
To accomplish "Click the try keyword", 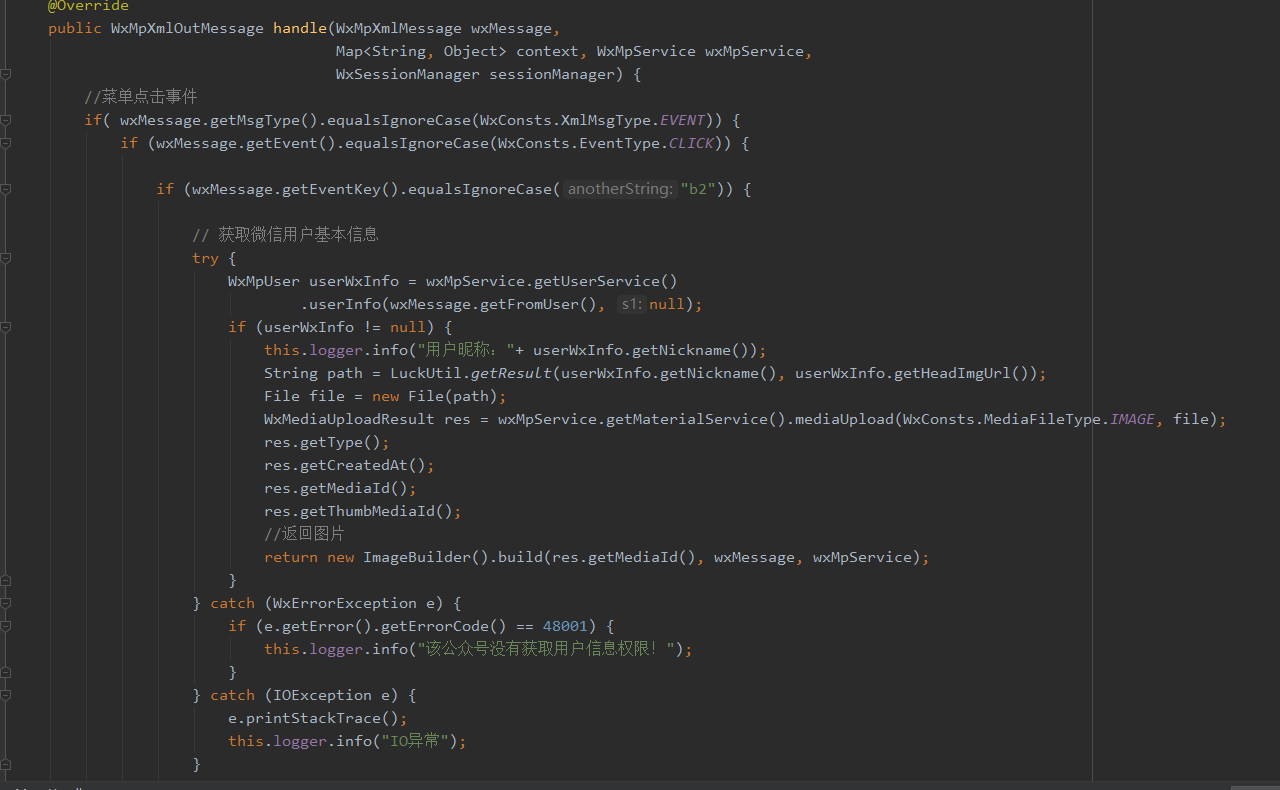I will click(205, 258).
